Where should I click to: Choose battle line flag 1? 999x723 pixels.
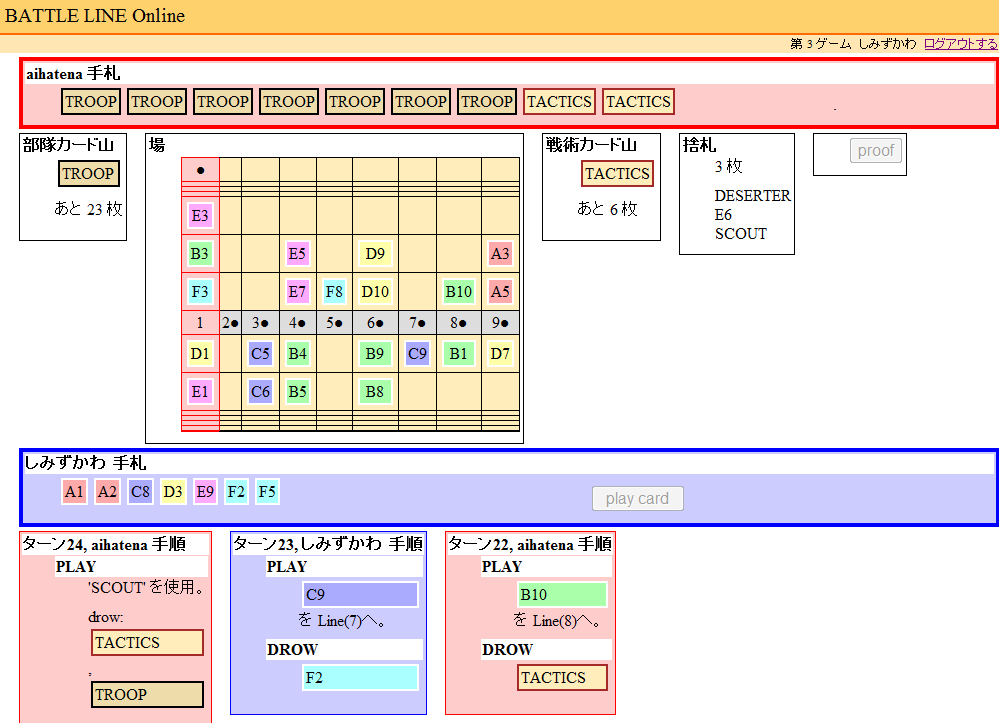(x=200, y=323)
